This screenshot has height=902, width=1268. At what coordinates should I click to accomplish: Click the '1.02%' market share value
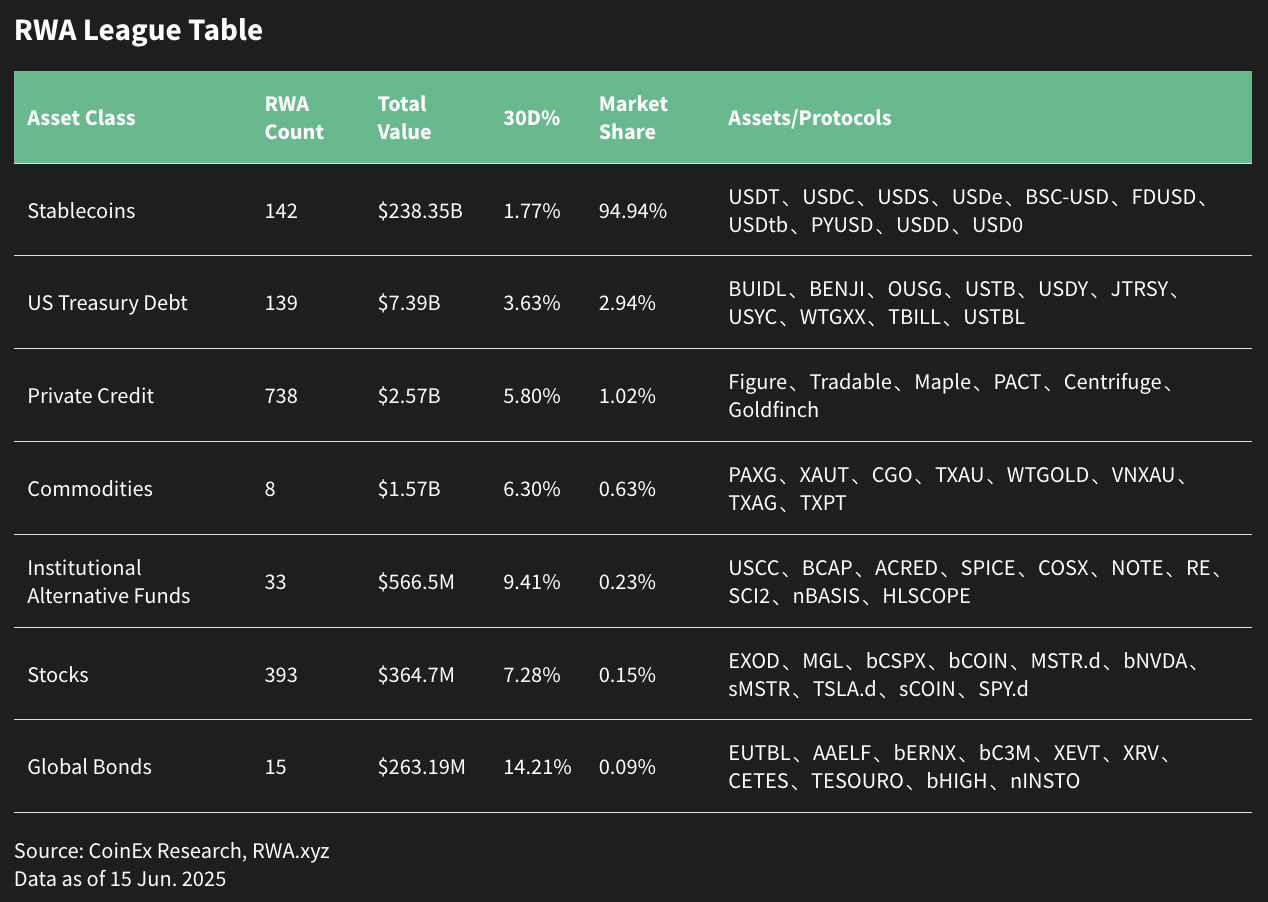[x=627, y=396]
